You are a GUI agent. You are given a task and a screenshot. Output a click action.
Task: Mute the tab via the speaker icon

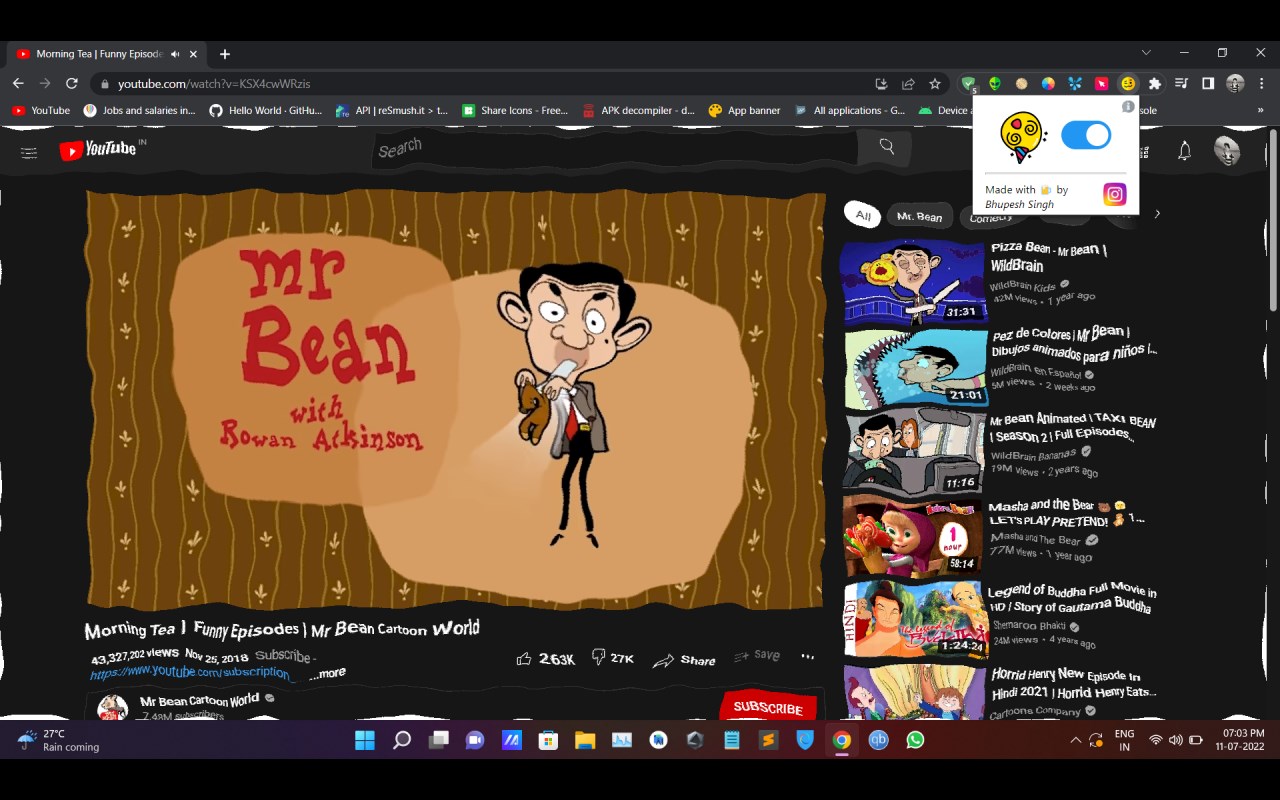(175, 54)
